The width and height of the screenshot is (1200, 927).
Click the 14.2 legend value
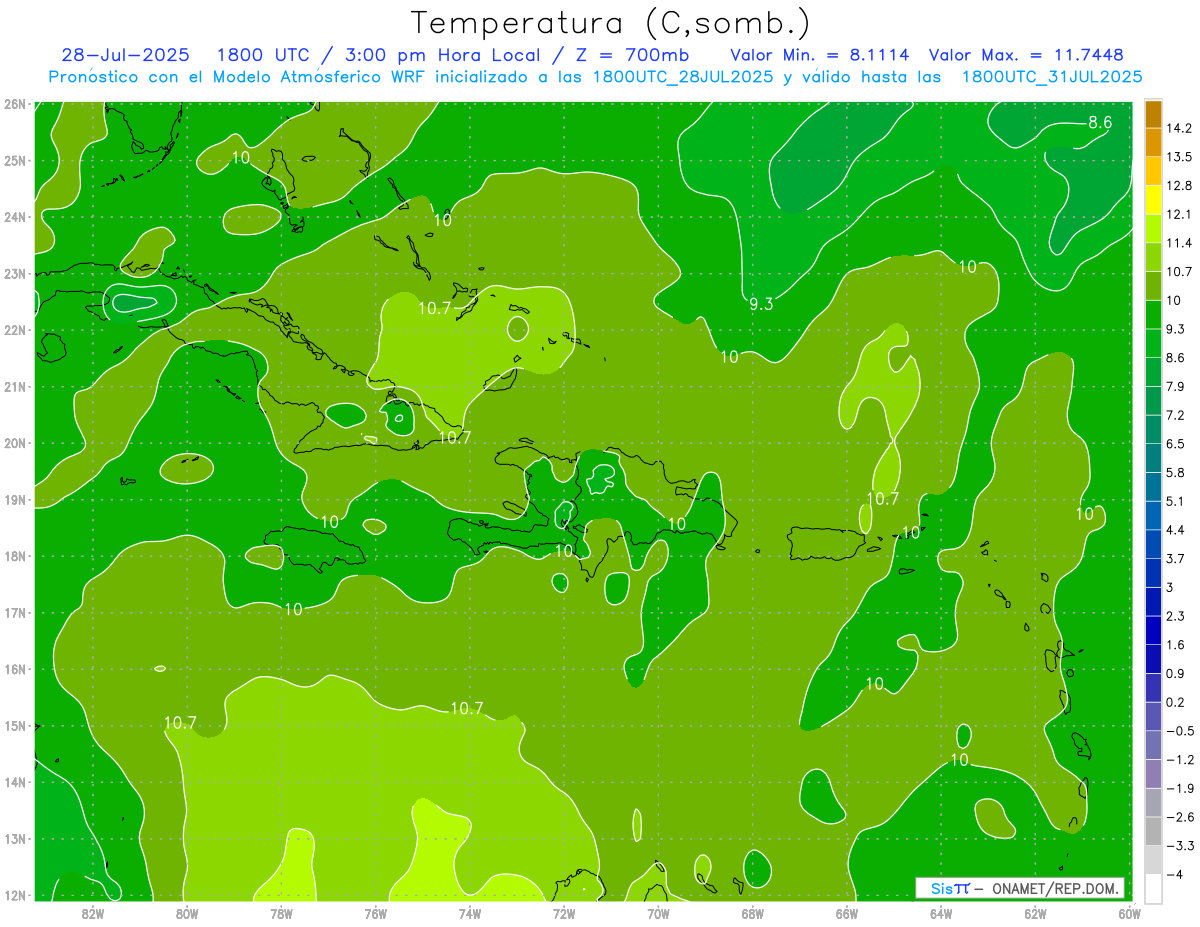point(1178,128)
